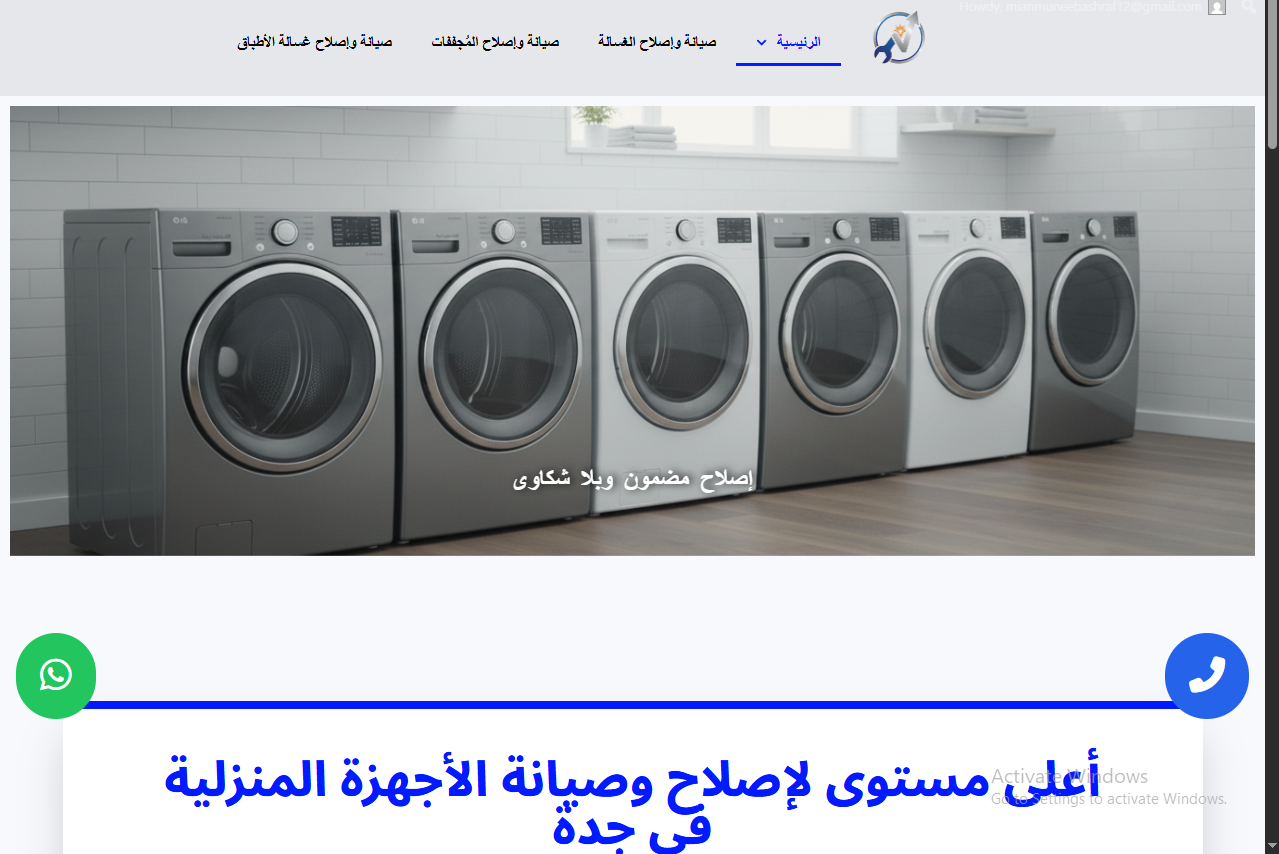Expand the الرئيسية menu dropdown arrow

pyautogui.click(x=761, y=42)
